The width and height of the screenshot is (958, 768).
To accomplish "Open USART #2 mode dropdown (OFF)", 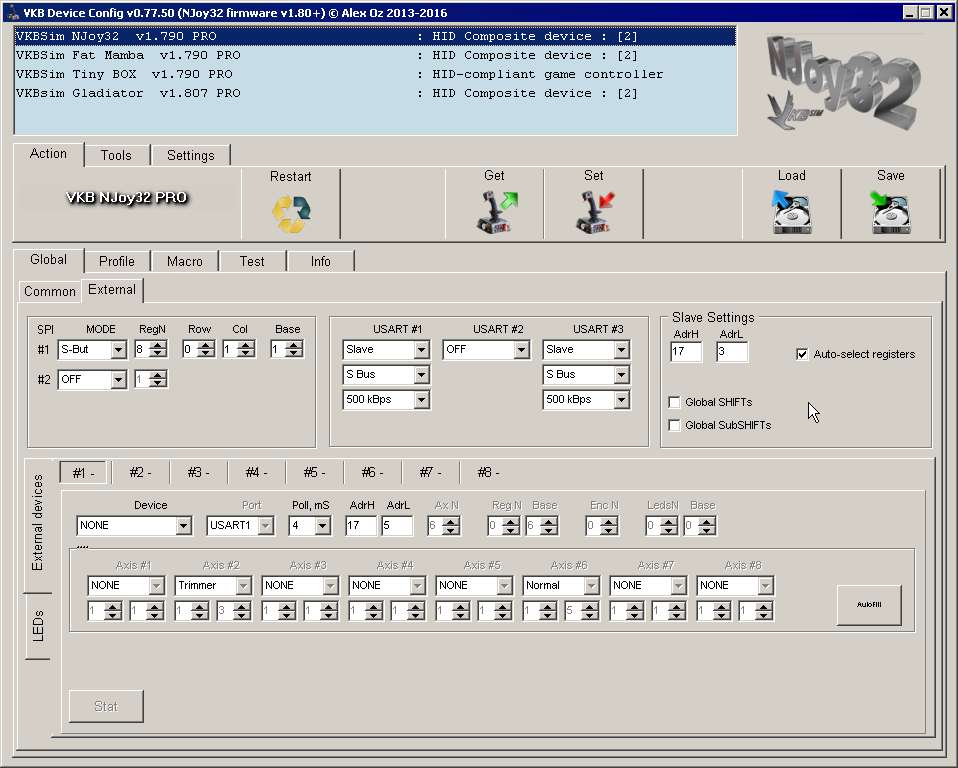I will click(486, 349).
